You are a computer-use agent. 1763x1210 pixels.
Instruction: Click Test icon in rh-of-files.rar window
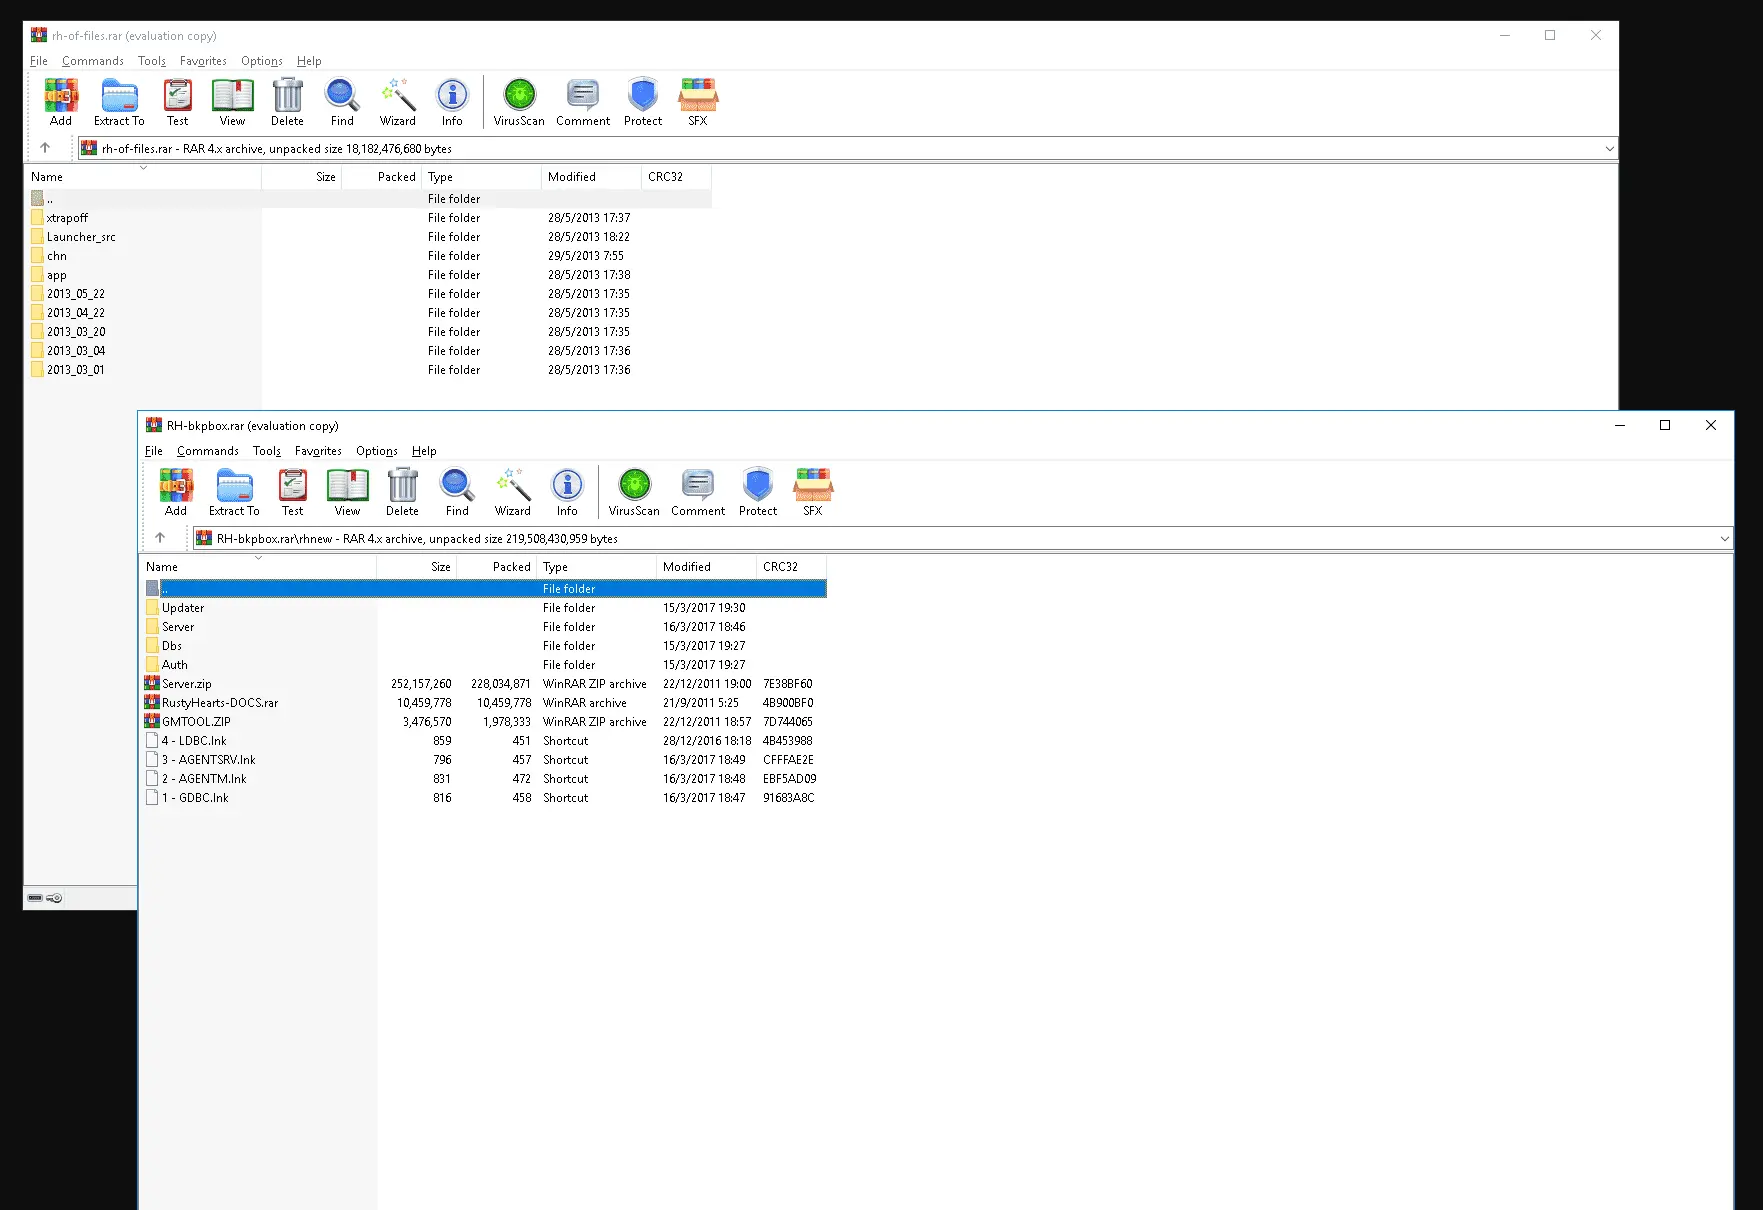tap(177, 102)
